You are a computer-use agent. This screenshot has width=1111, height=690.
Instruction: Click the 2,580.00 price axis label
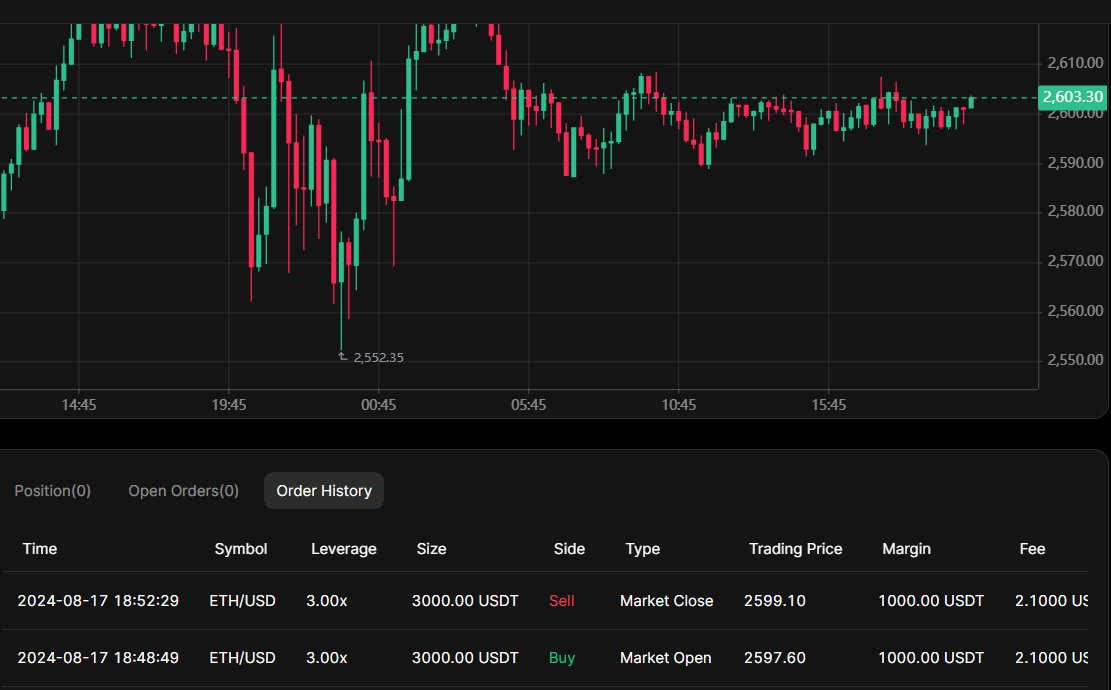pos(1075,210)
